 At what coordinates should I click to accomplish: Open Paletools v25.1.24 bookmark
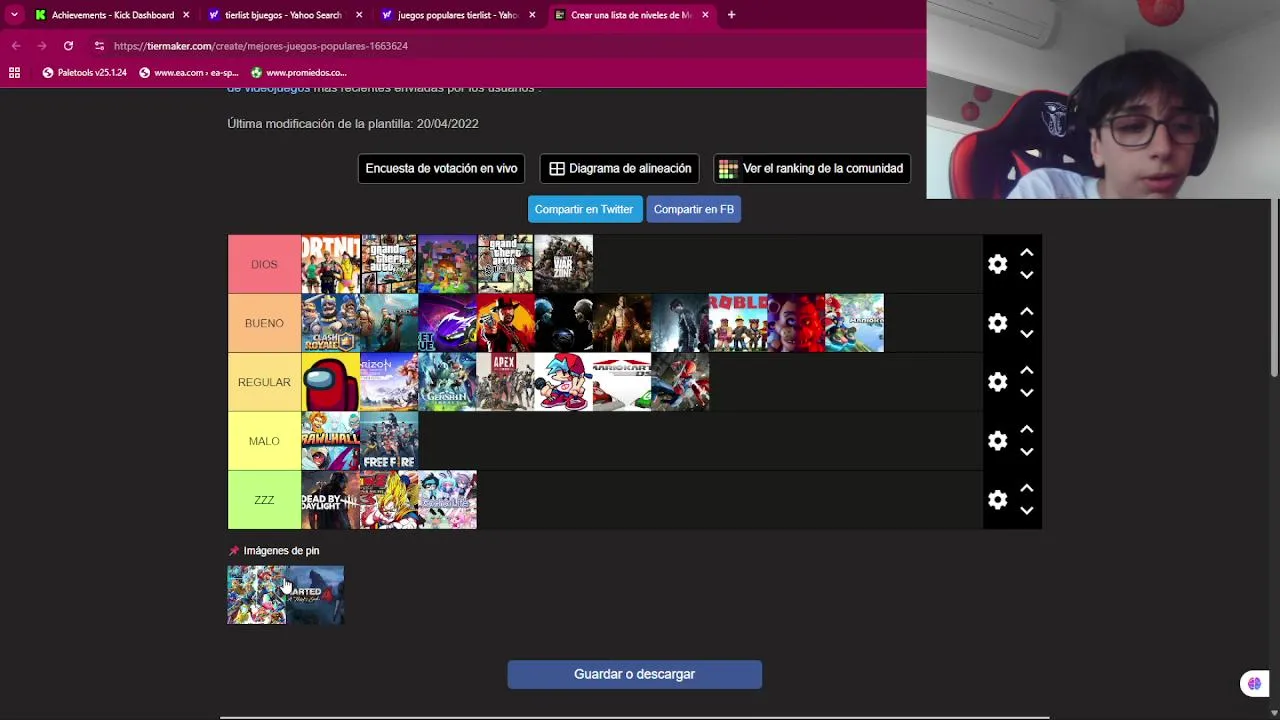point(84,73)
